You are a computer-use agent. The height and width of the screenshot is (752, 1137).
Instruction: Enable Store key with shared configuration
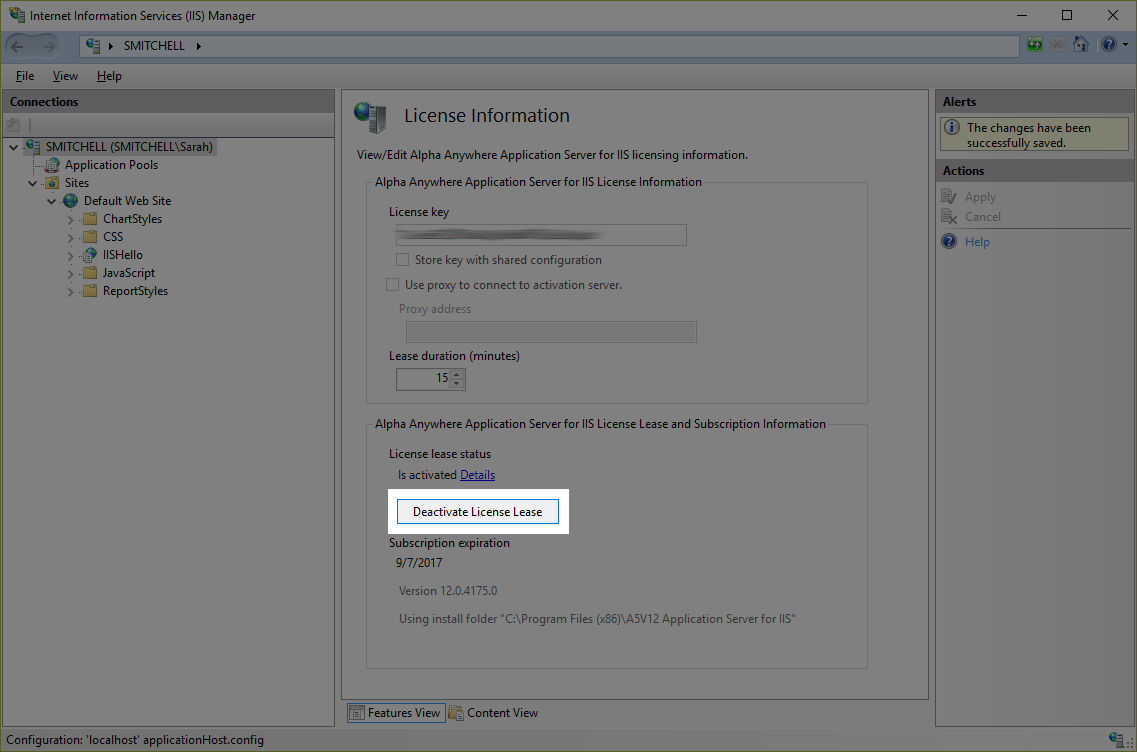(x=402, y=260)
